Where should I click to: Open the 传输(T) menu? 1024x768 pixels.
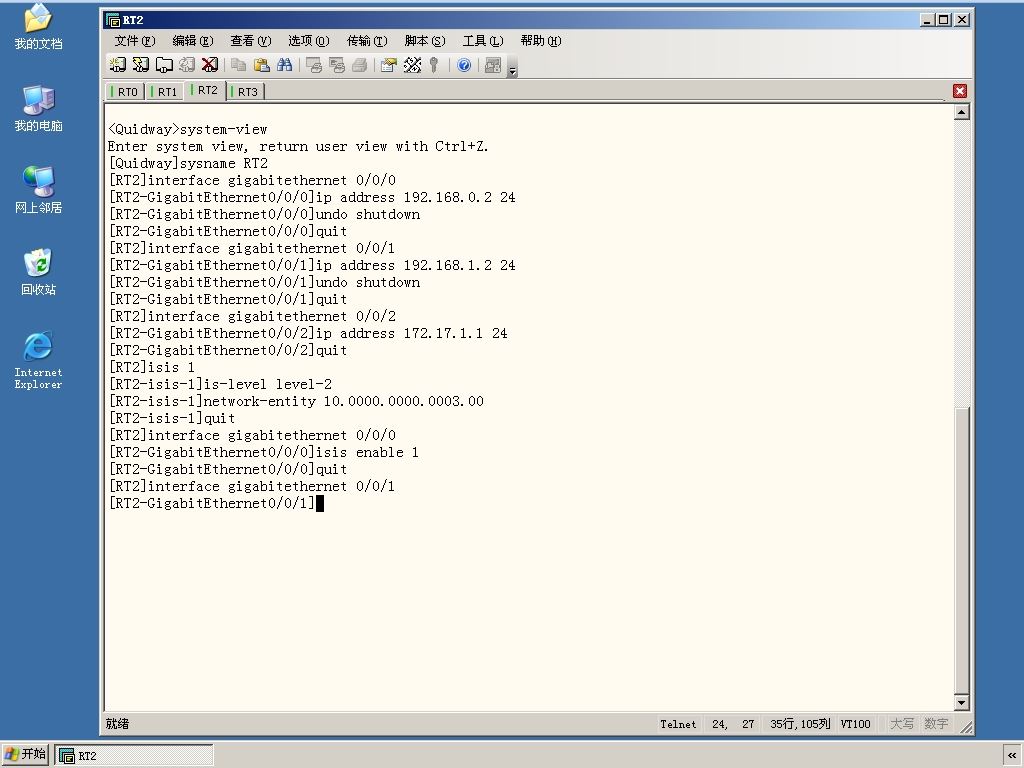point(367,40)
